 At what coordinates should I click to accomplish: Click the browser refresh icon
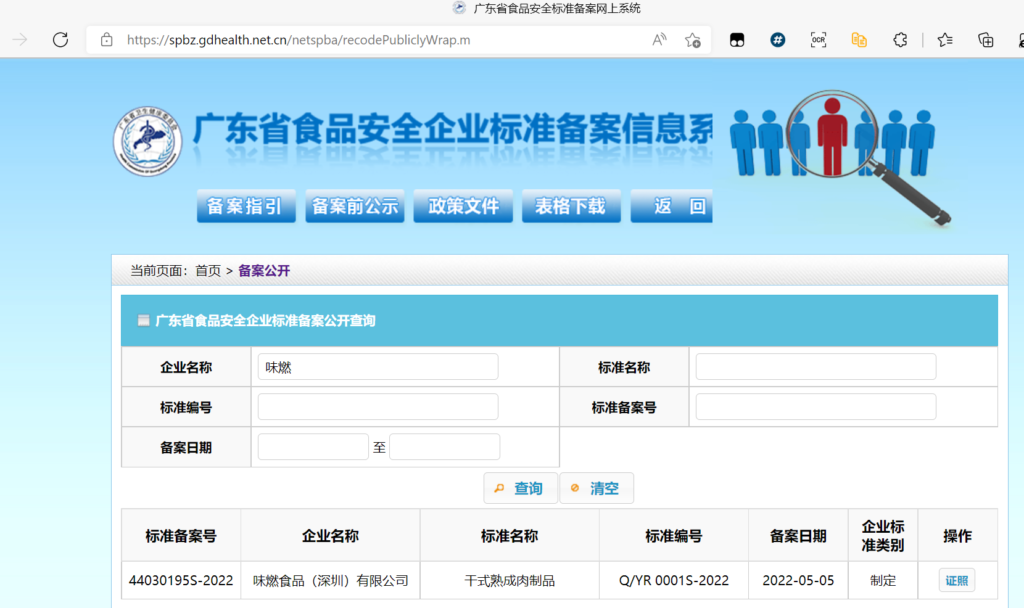(60, 40)
